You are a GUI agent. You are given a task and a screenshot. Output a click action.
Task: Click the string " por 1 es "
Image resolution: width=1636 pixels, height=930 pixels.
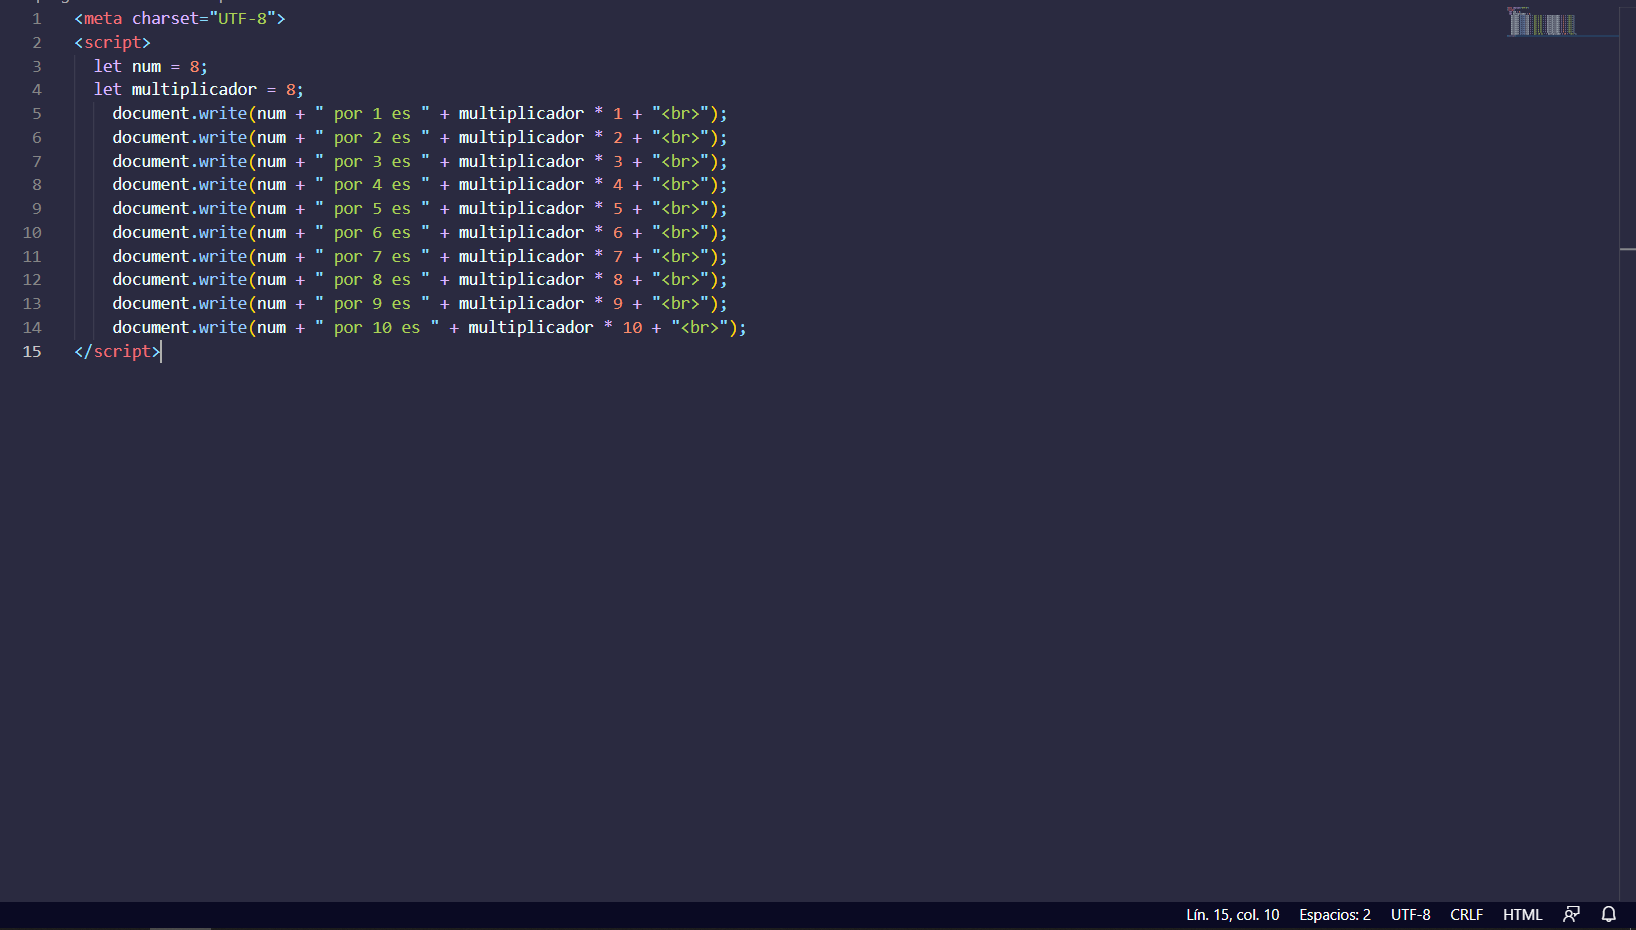point(372,113)
